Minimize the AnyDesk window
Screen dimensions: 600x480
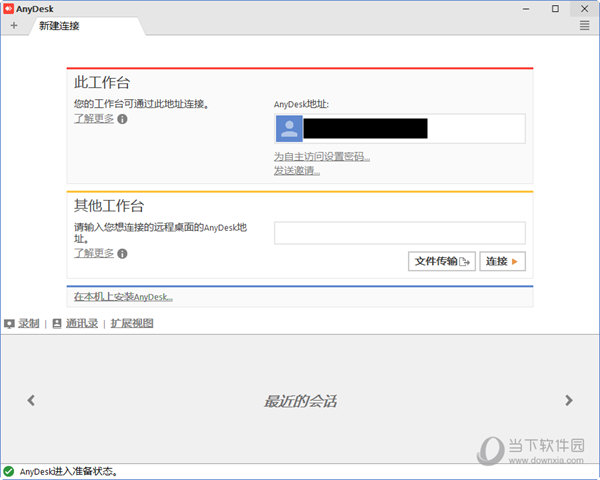pyautogui.click(x=526, y=9)
